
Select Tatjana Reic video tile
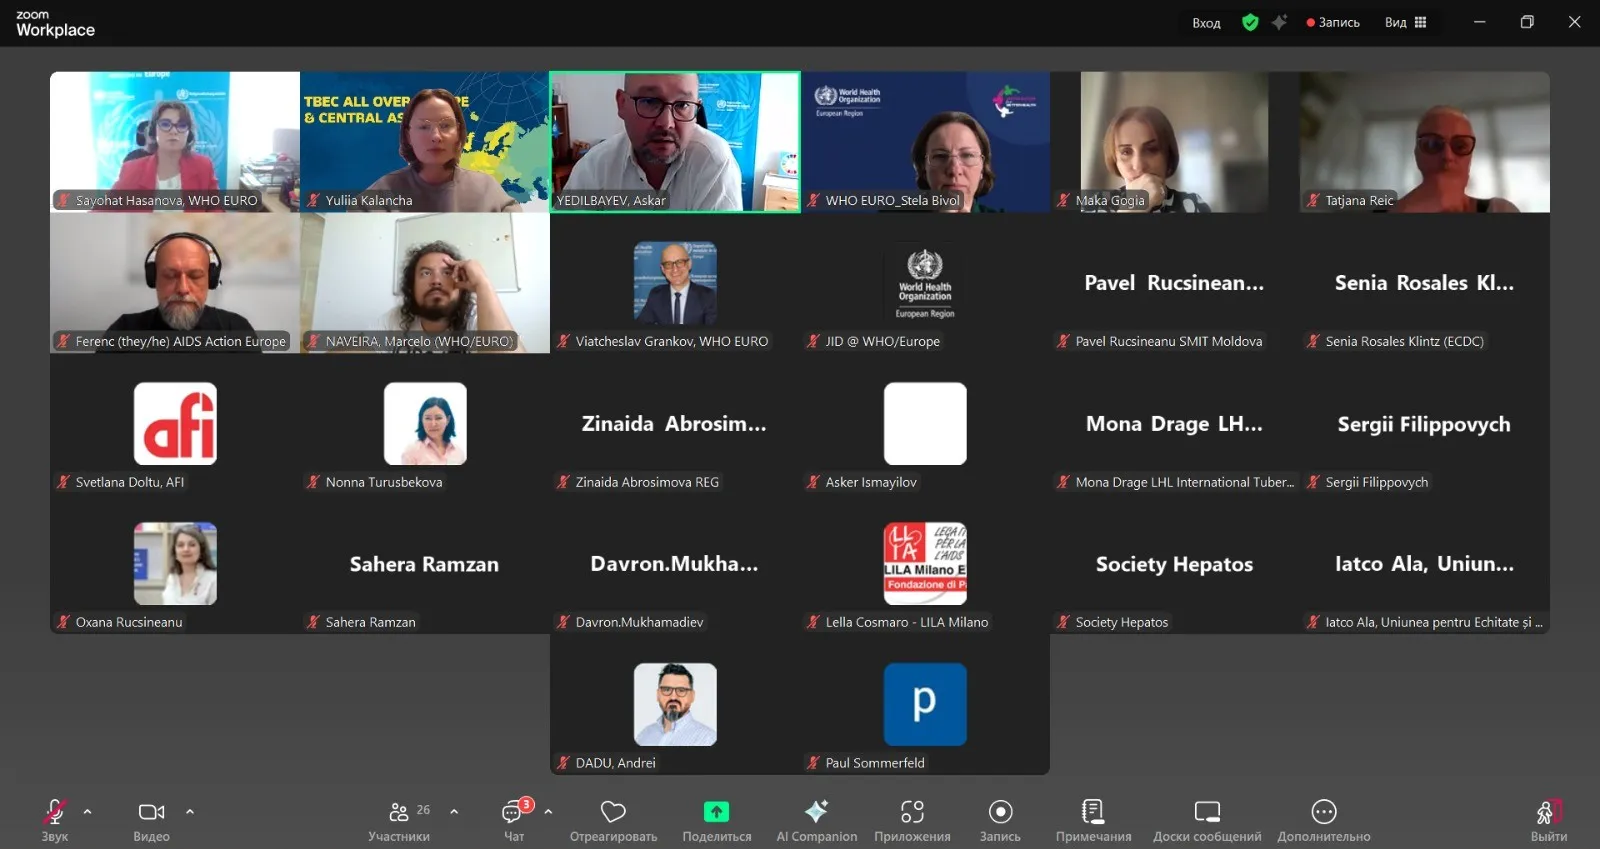tap(1425, 142)
